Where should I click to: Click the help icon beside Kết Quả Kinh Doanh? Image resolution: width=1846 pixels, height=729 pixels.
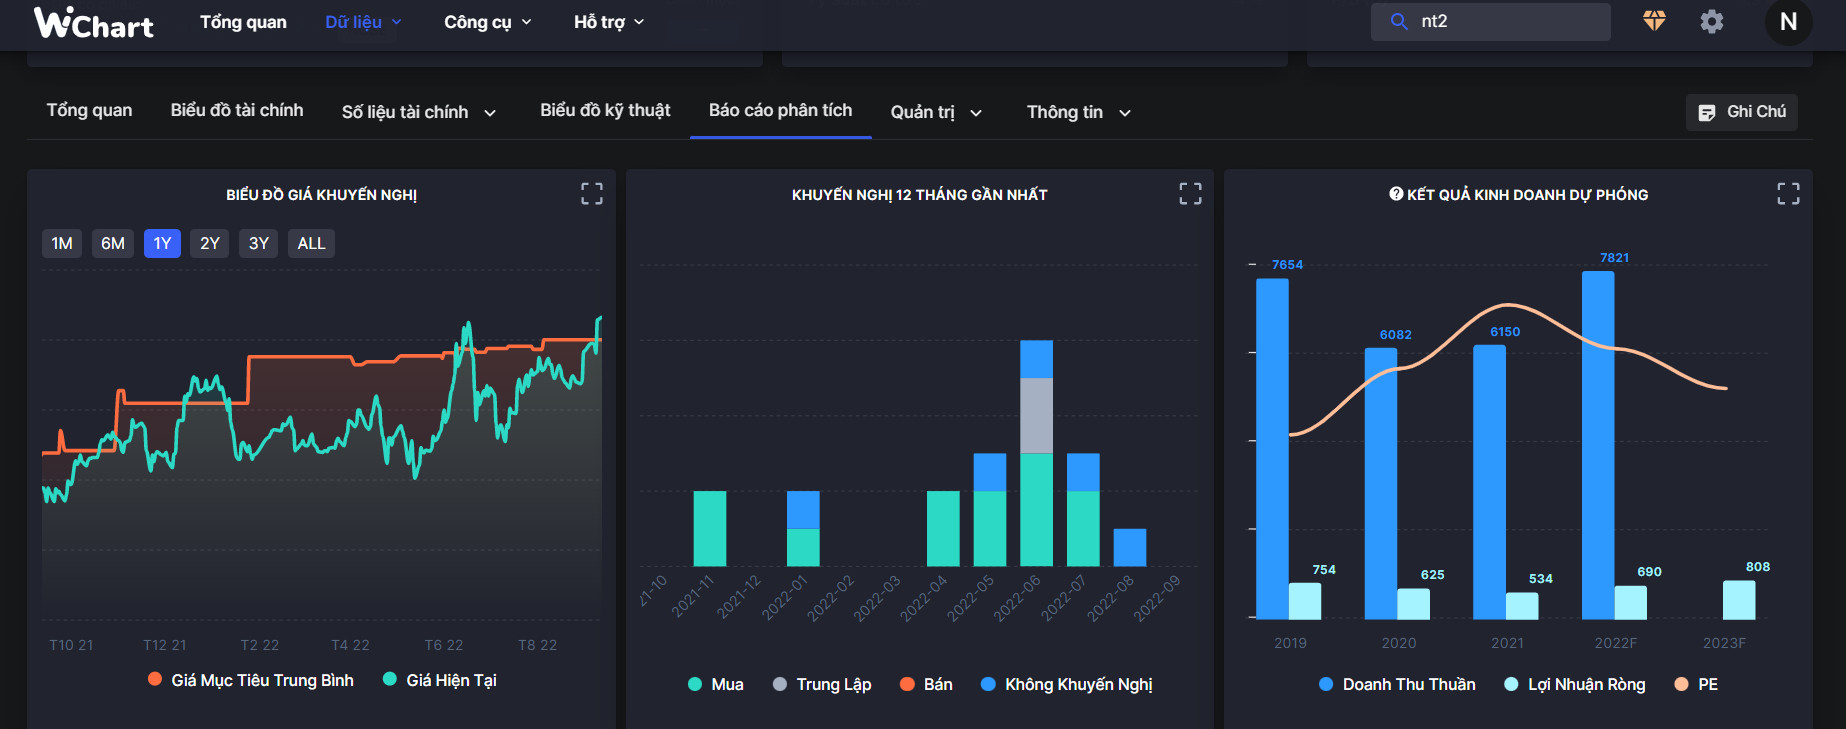tap(1396, 194)
